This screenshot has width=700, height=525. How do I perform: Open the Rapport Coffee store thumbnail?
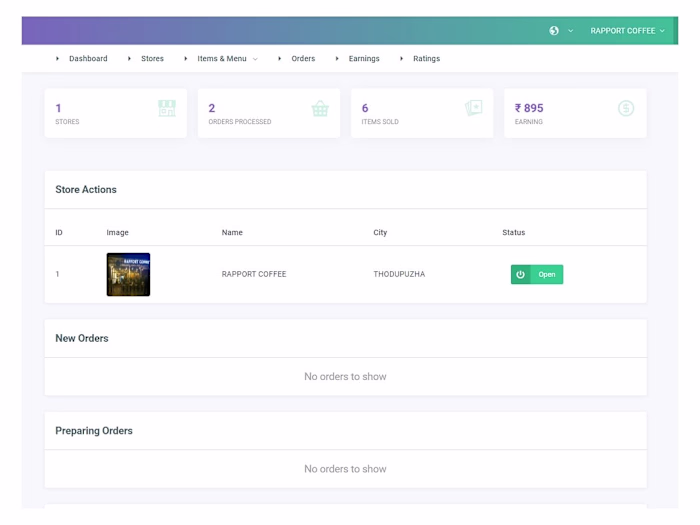pyautogui.click(x=128, y=274)
